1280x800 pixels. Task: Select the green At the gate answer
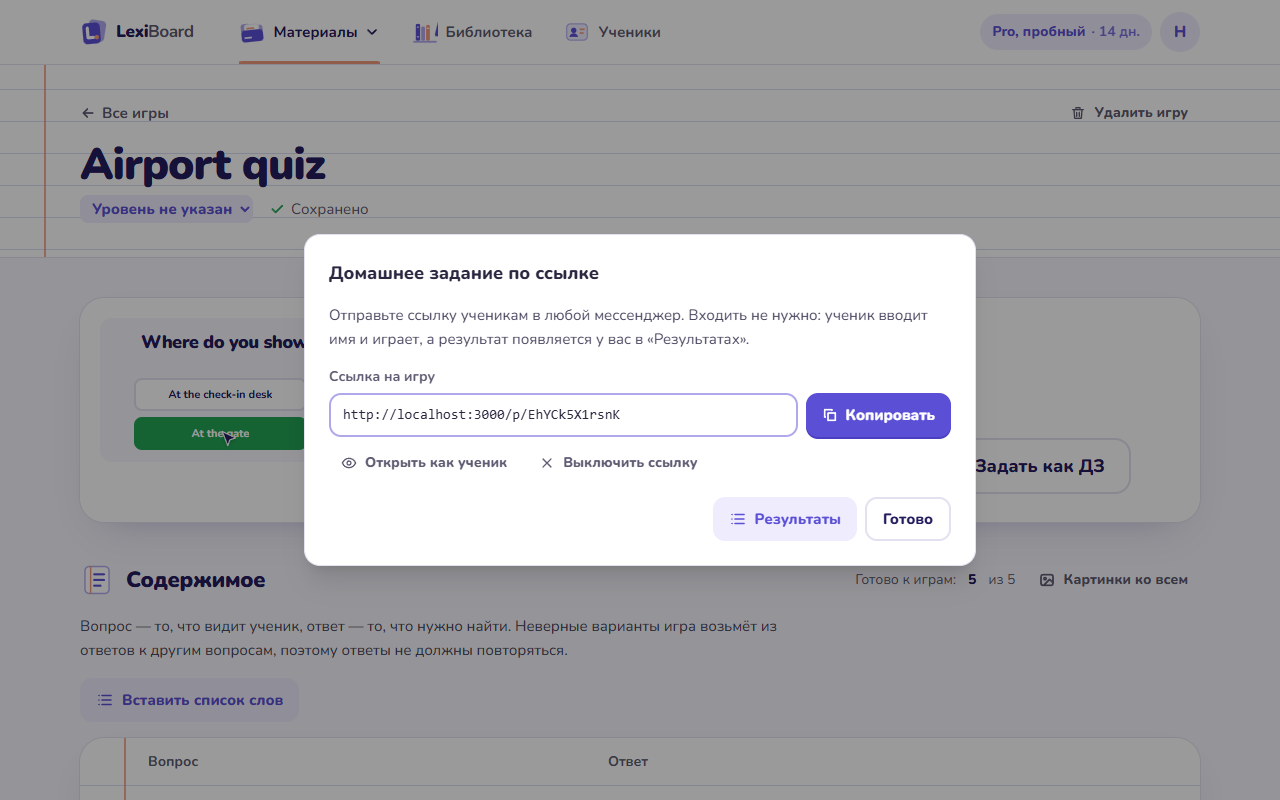[220, 433]
